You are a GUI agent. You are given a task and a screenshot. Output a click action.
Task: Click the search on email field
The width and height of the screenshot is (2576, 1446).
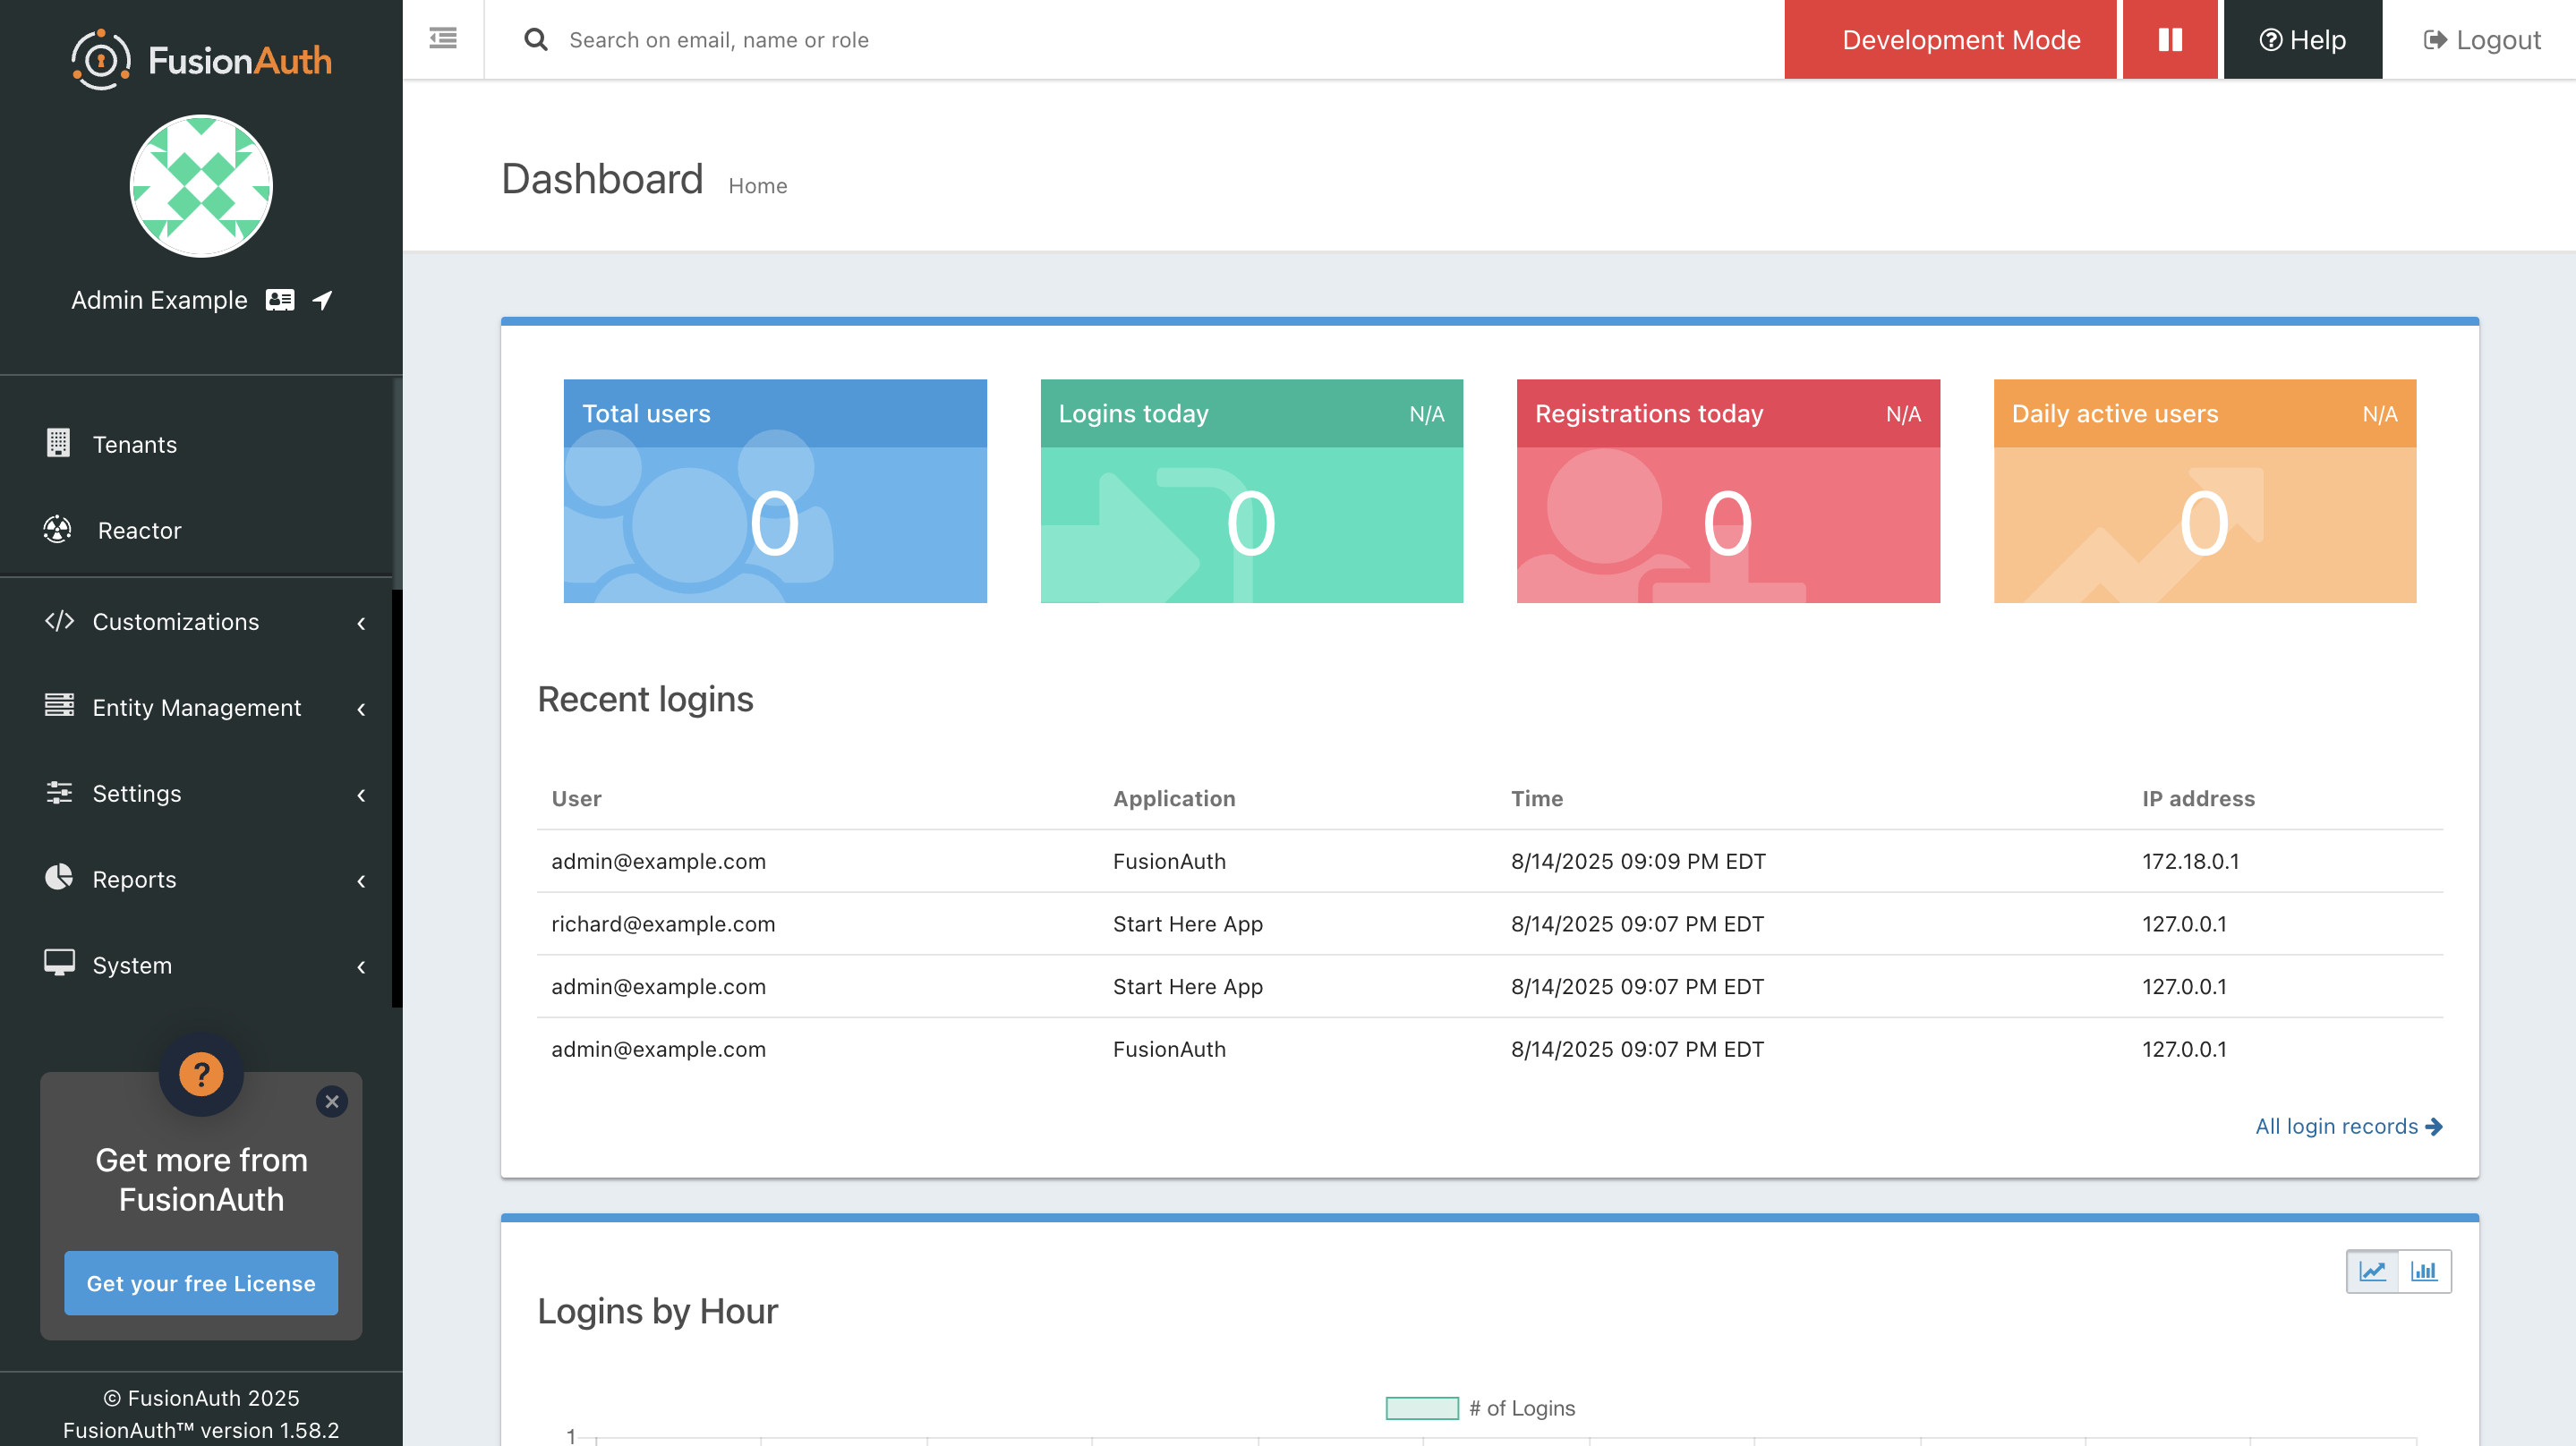[900, 39]
